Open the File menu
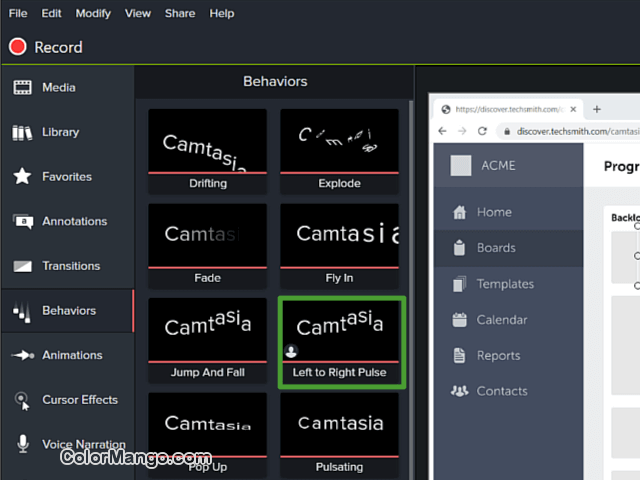 18,13
